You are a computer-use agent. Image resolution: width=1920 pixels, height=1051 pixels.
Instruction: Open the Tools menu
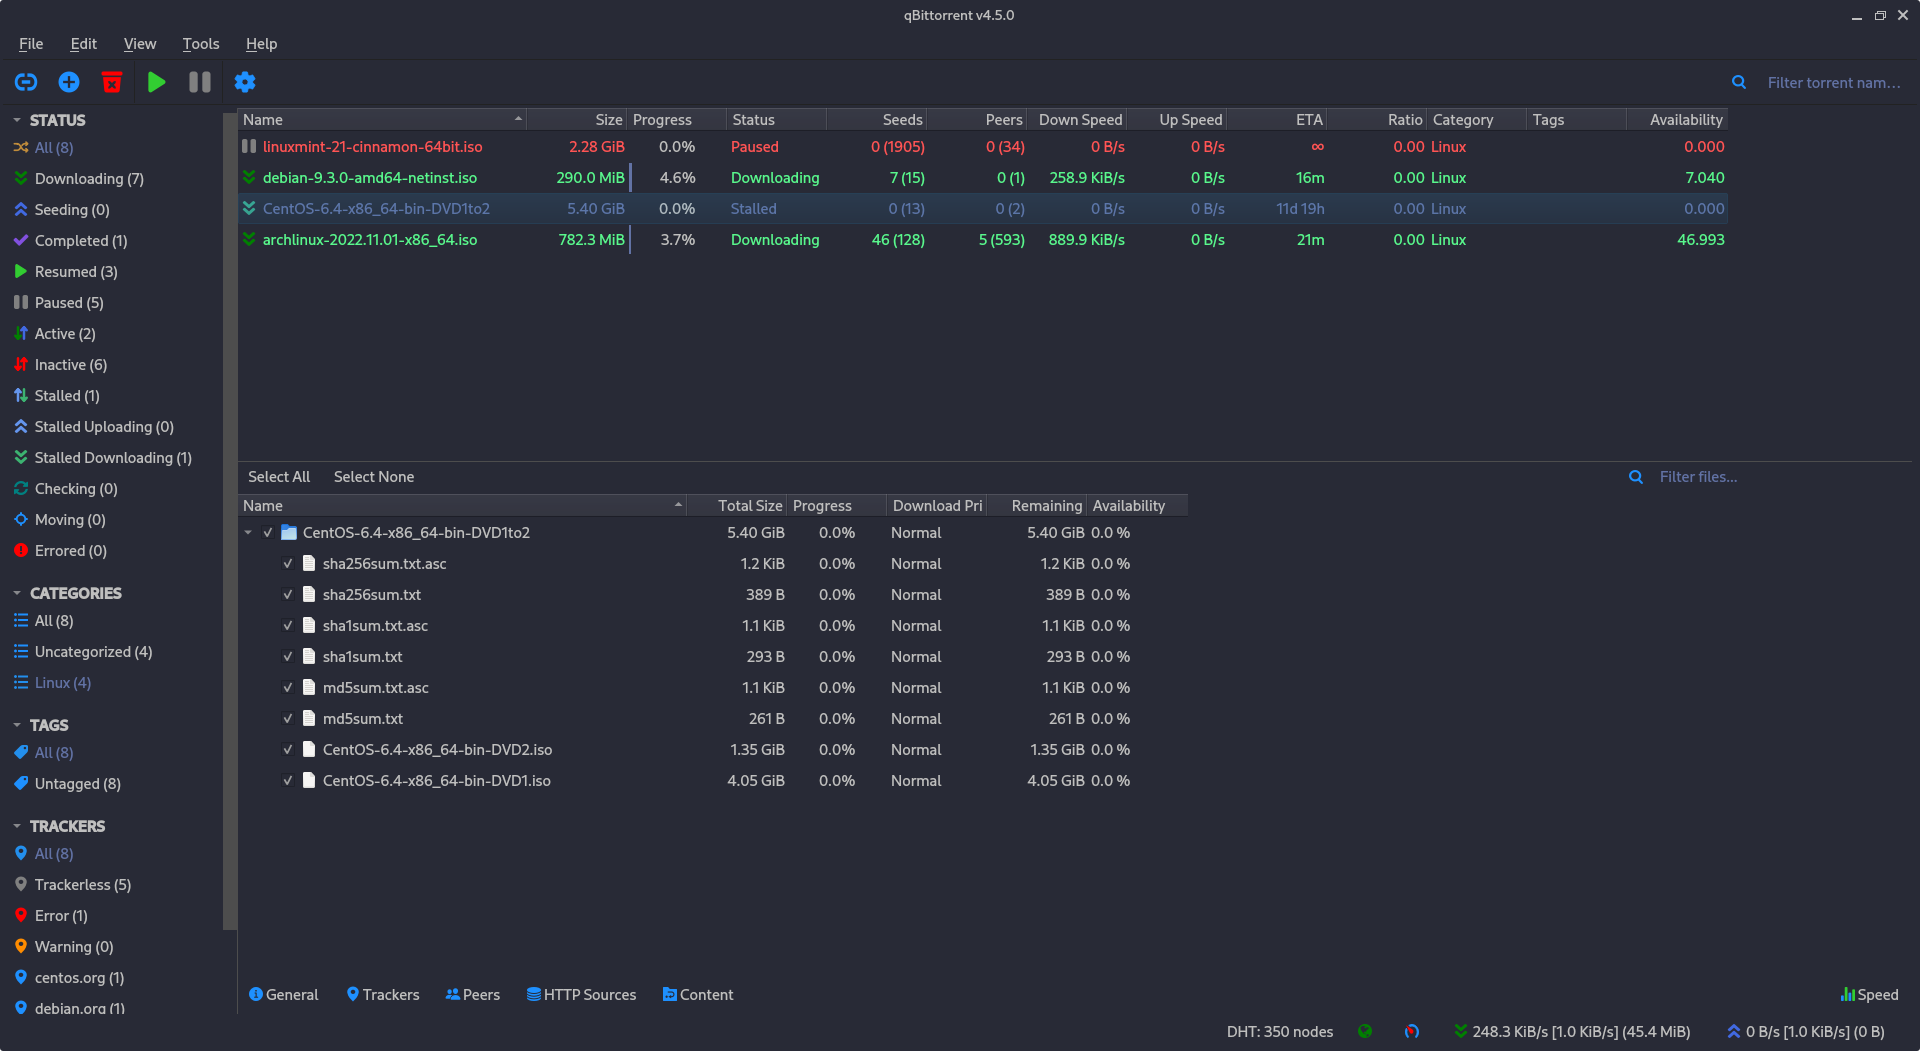[201, 44]
